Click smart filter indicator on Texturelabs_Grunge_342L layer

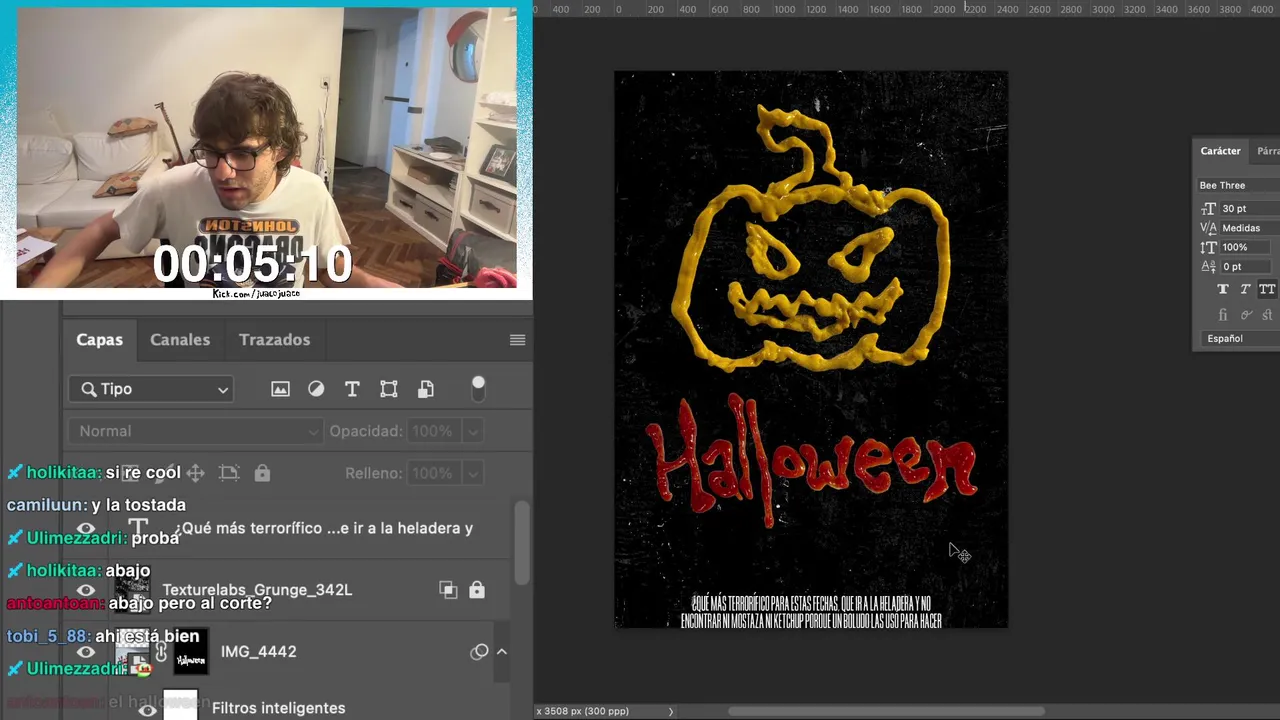[448, 590]
